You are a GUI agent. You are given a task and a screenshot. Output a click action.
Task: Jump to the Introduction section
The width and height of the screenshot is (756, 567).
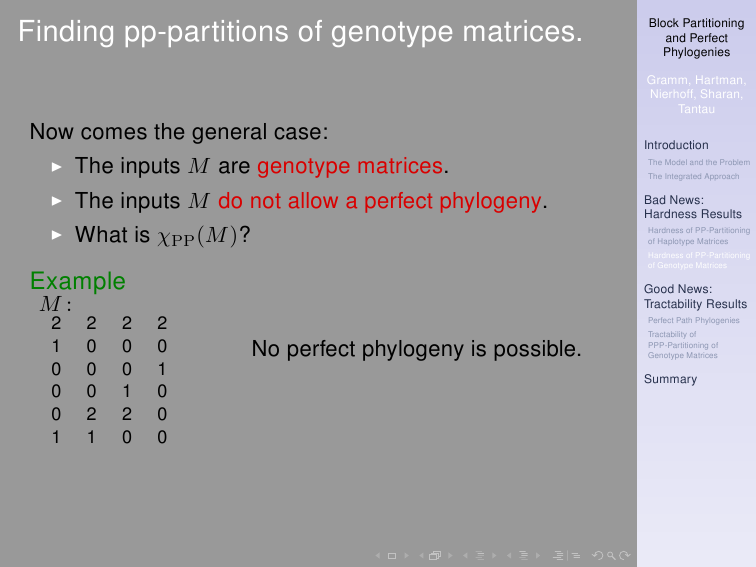[x=676, y=145]
